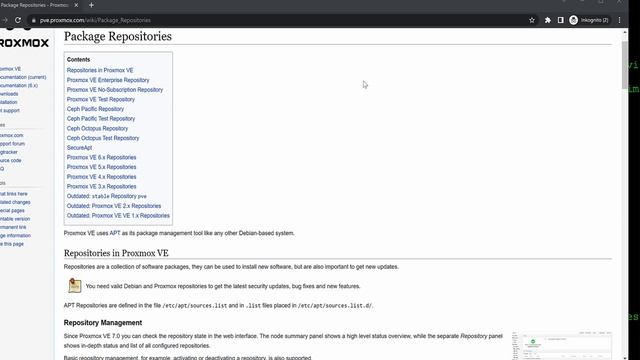The width and height of the screenshot is (640, 360).
Task: Open sidebar Installation link
Action: click(9, 102)
